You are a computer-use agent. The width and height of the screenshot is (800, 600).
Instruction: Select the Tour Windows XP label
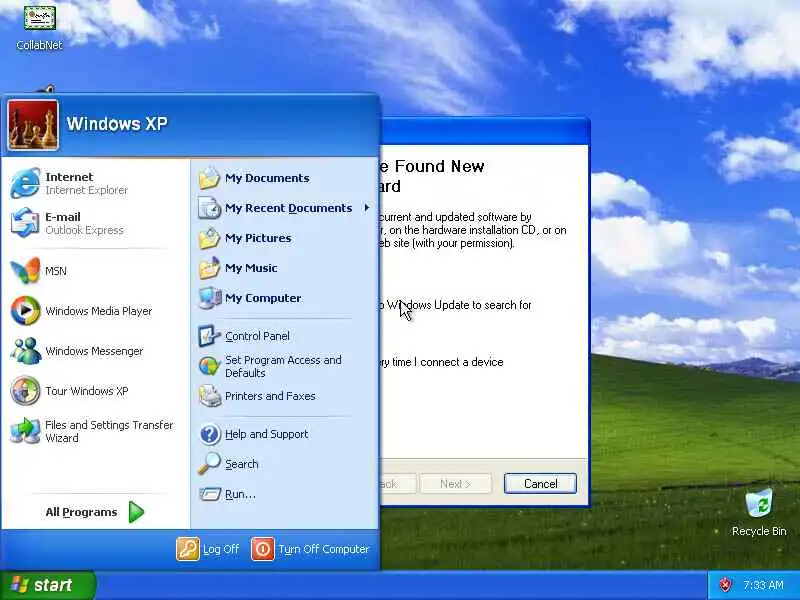pyautogui.click(x=87, y=391)
